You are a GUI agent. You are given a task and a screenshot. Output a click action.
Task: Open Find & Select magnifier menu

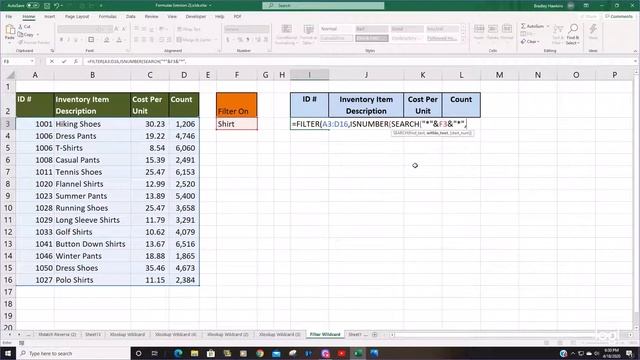click(573, 34)
